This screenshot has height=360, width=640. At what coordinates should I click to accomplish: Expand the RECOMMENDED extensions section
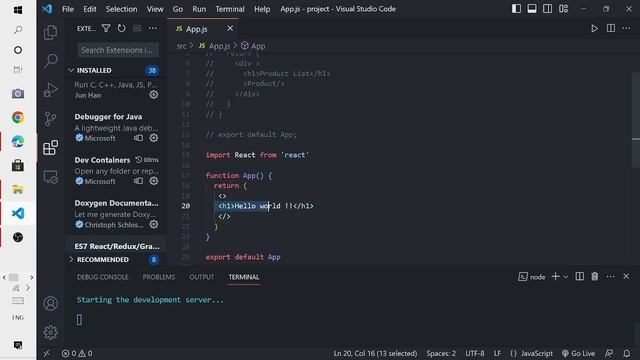click(x=116, y=260)
